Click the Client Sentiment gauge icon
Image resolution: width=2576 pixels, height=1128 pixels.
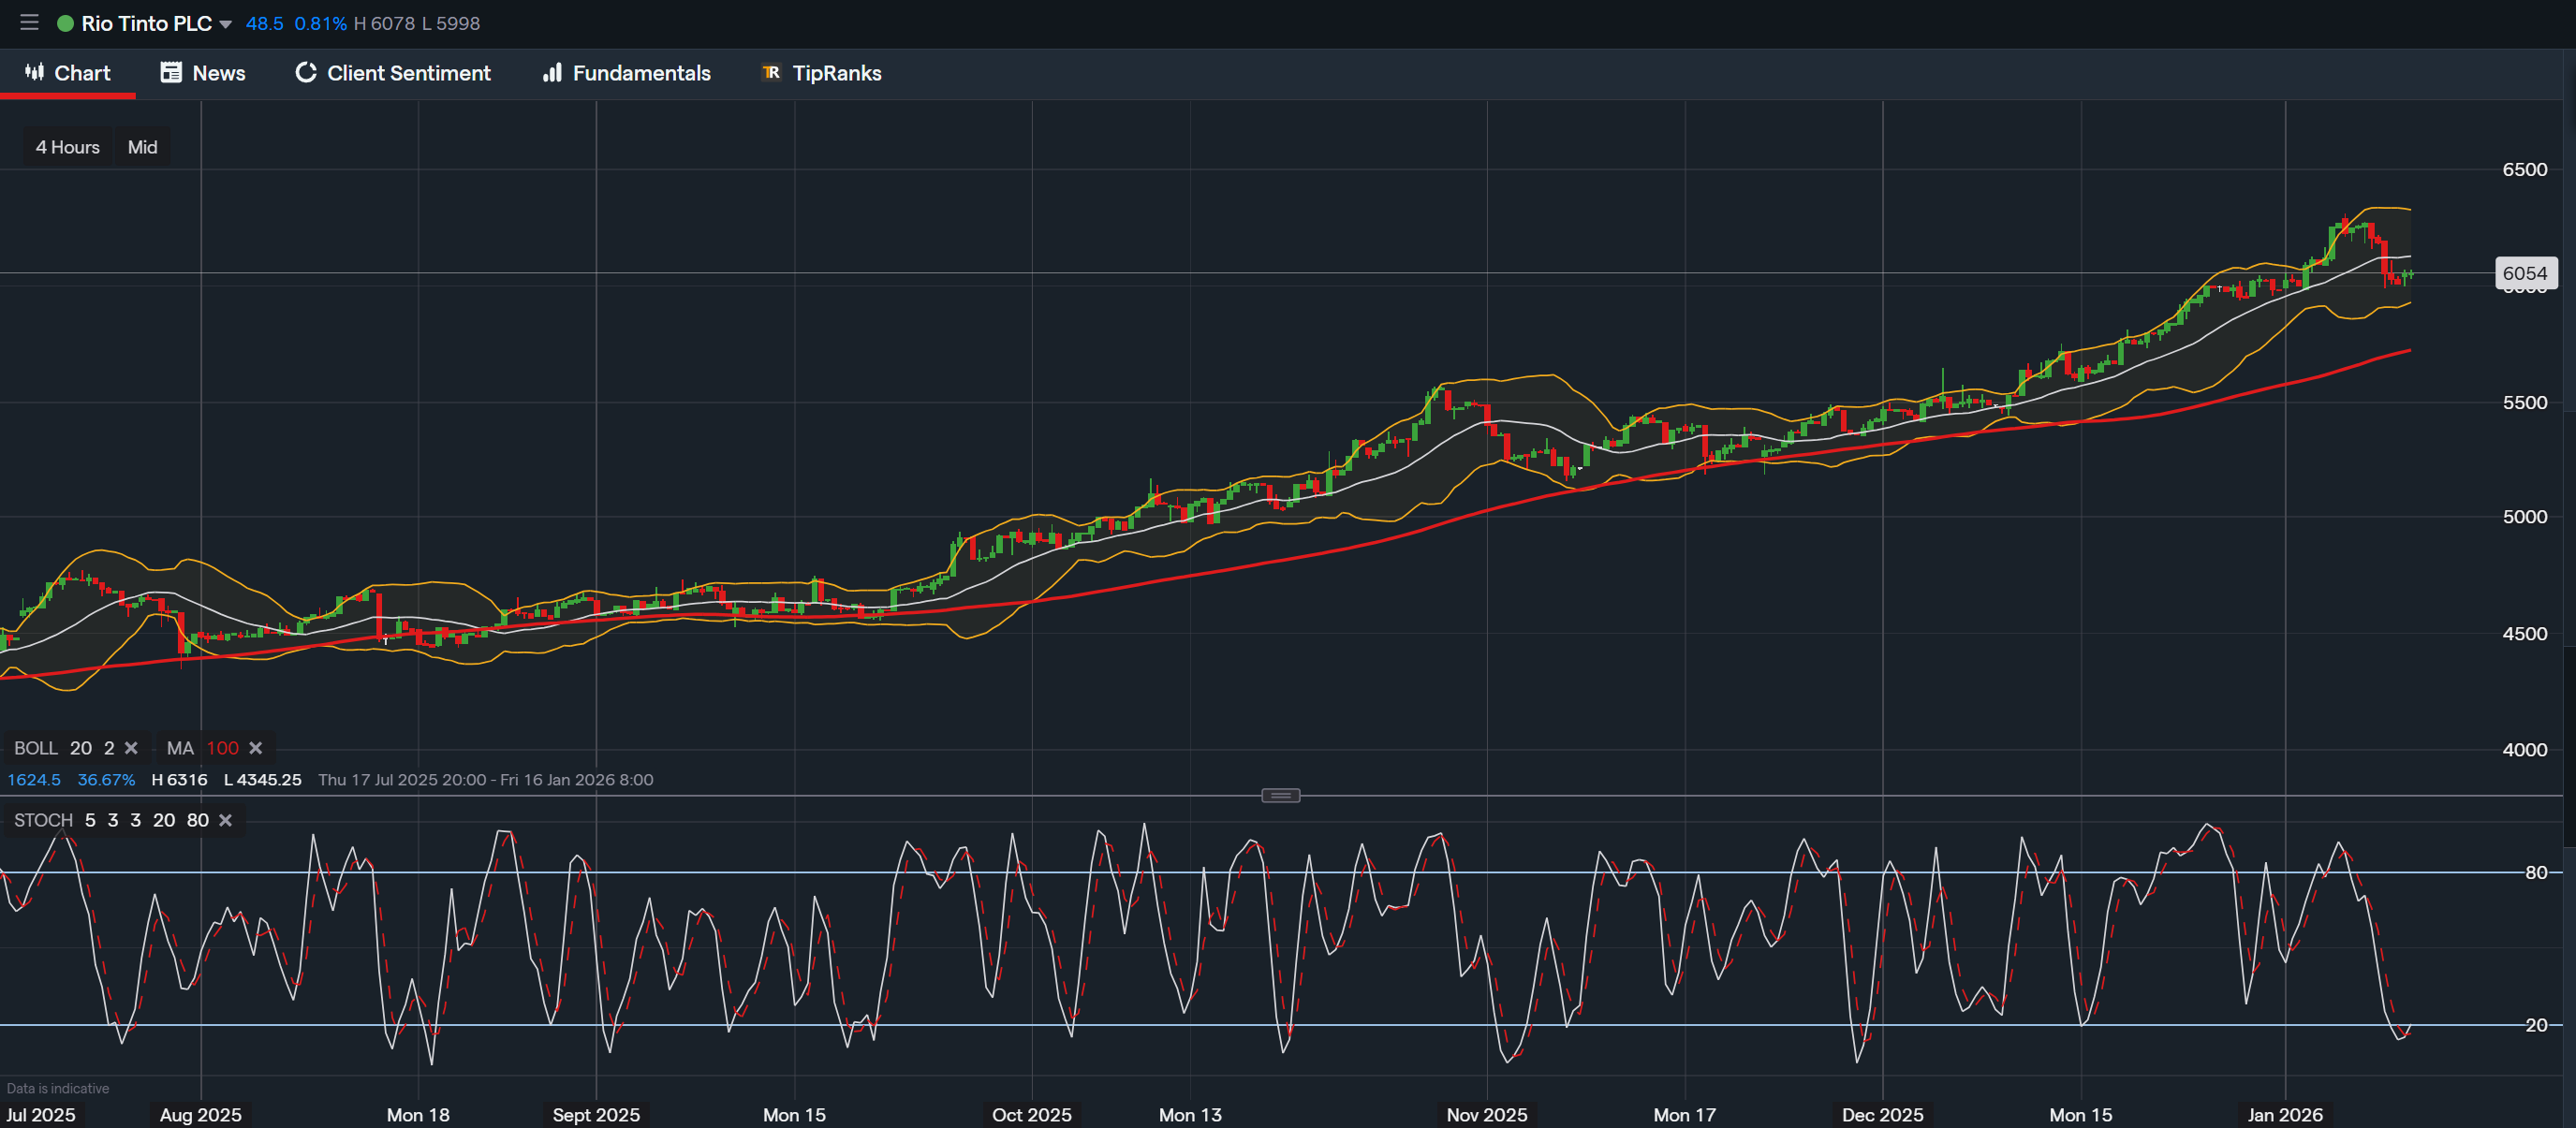click(304, 72)
